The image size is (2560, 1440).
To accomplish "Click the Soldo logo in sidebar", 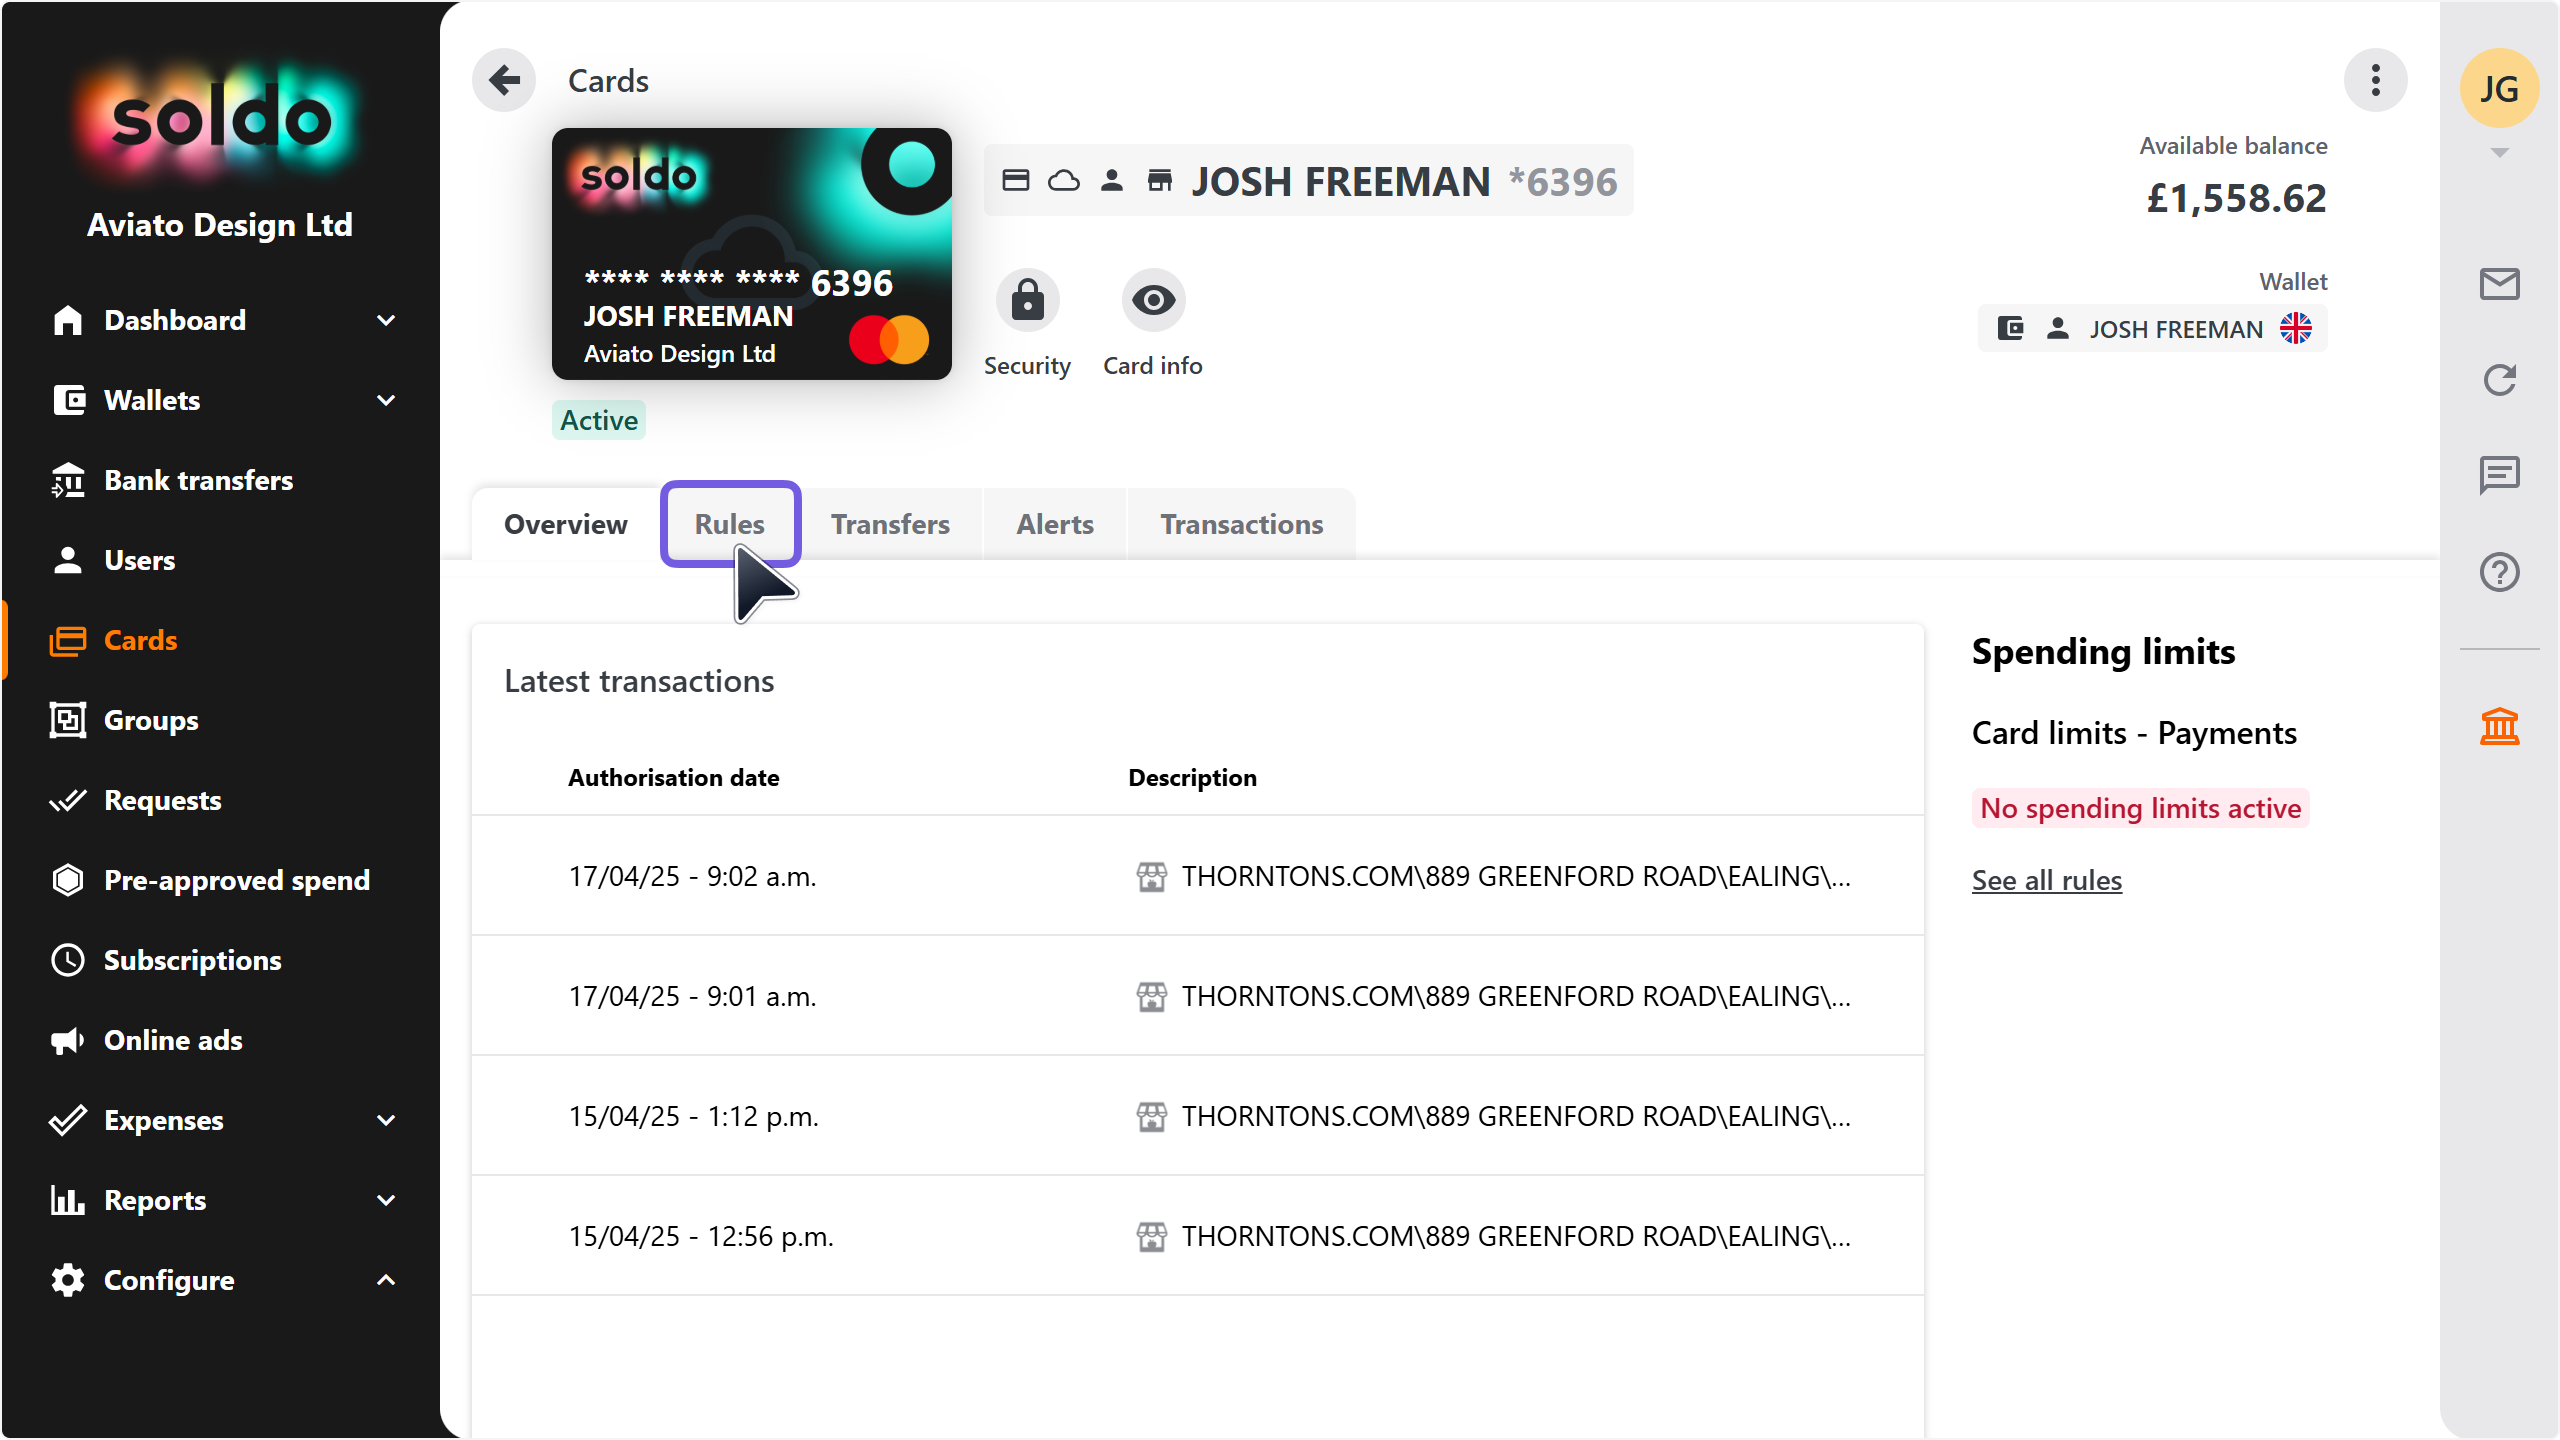I will click(x=220, y=120).
